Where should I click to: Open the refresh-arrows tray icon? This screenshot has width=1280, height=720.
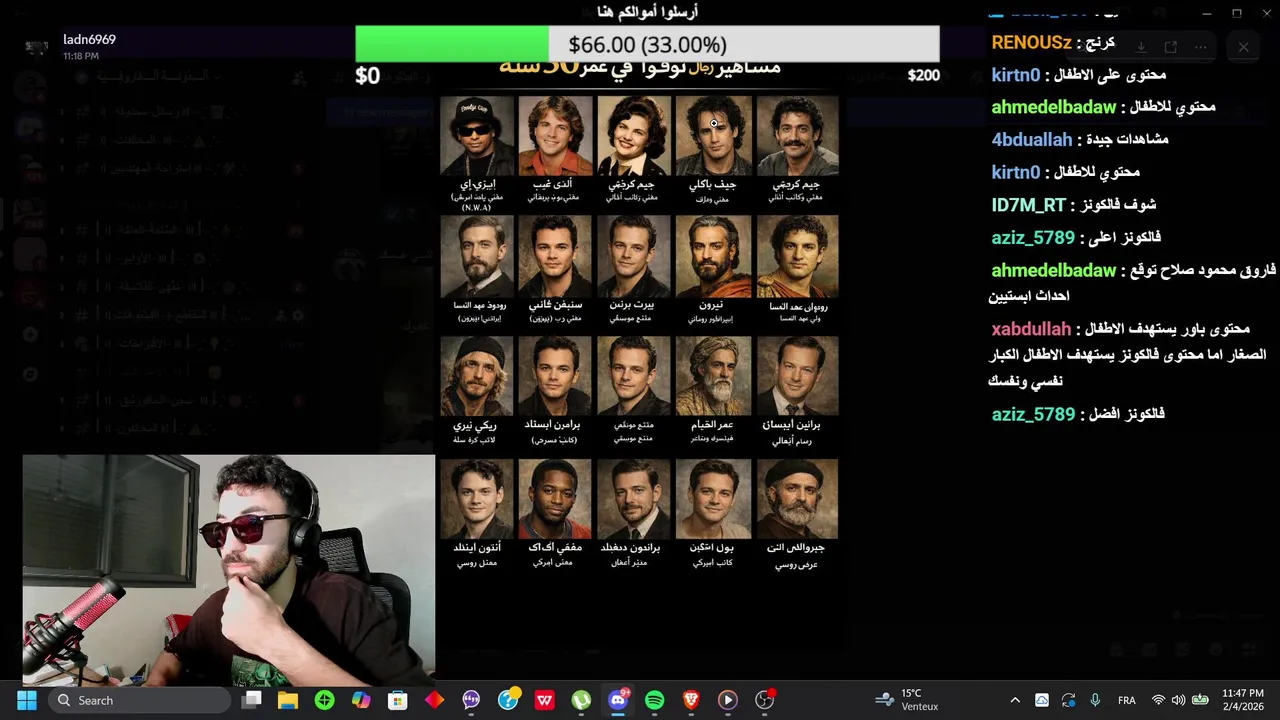(x=1069, y=700)
